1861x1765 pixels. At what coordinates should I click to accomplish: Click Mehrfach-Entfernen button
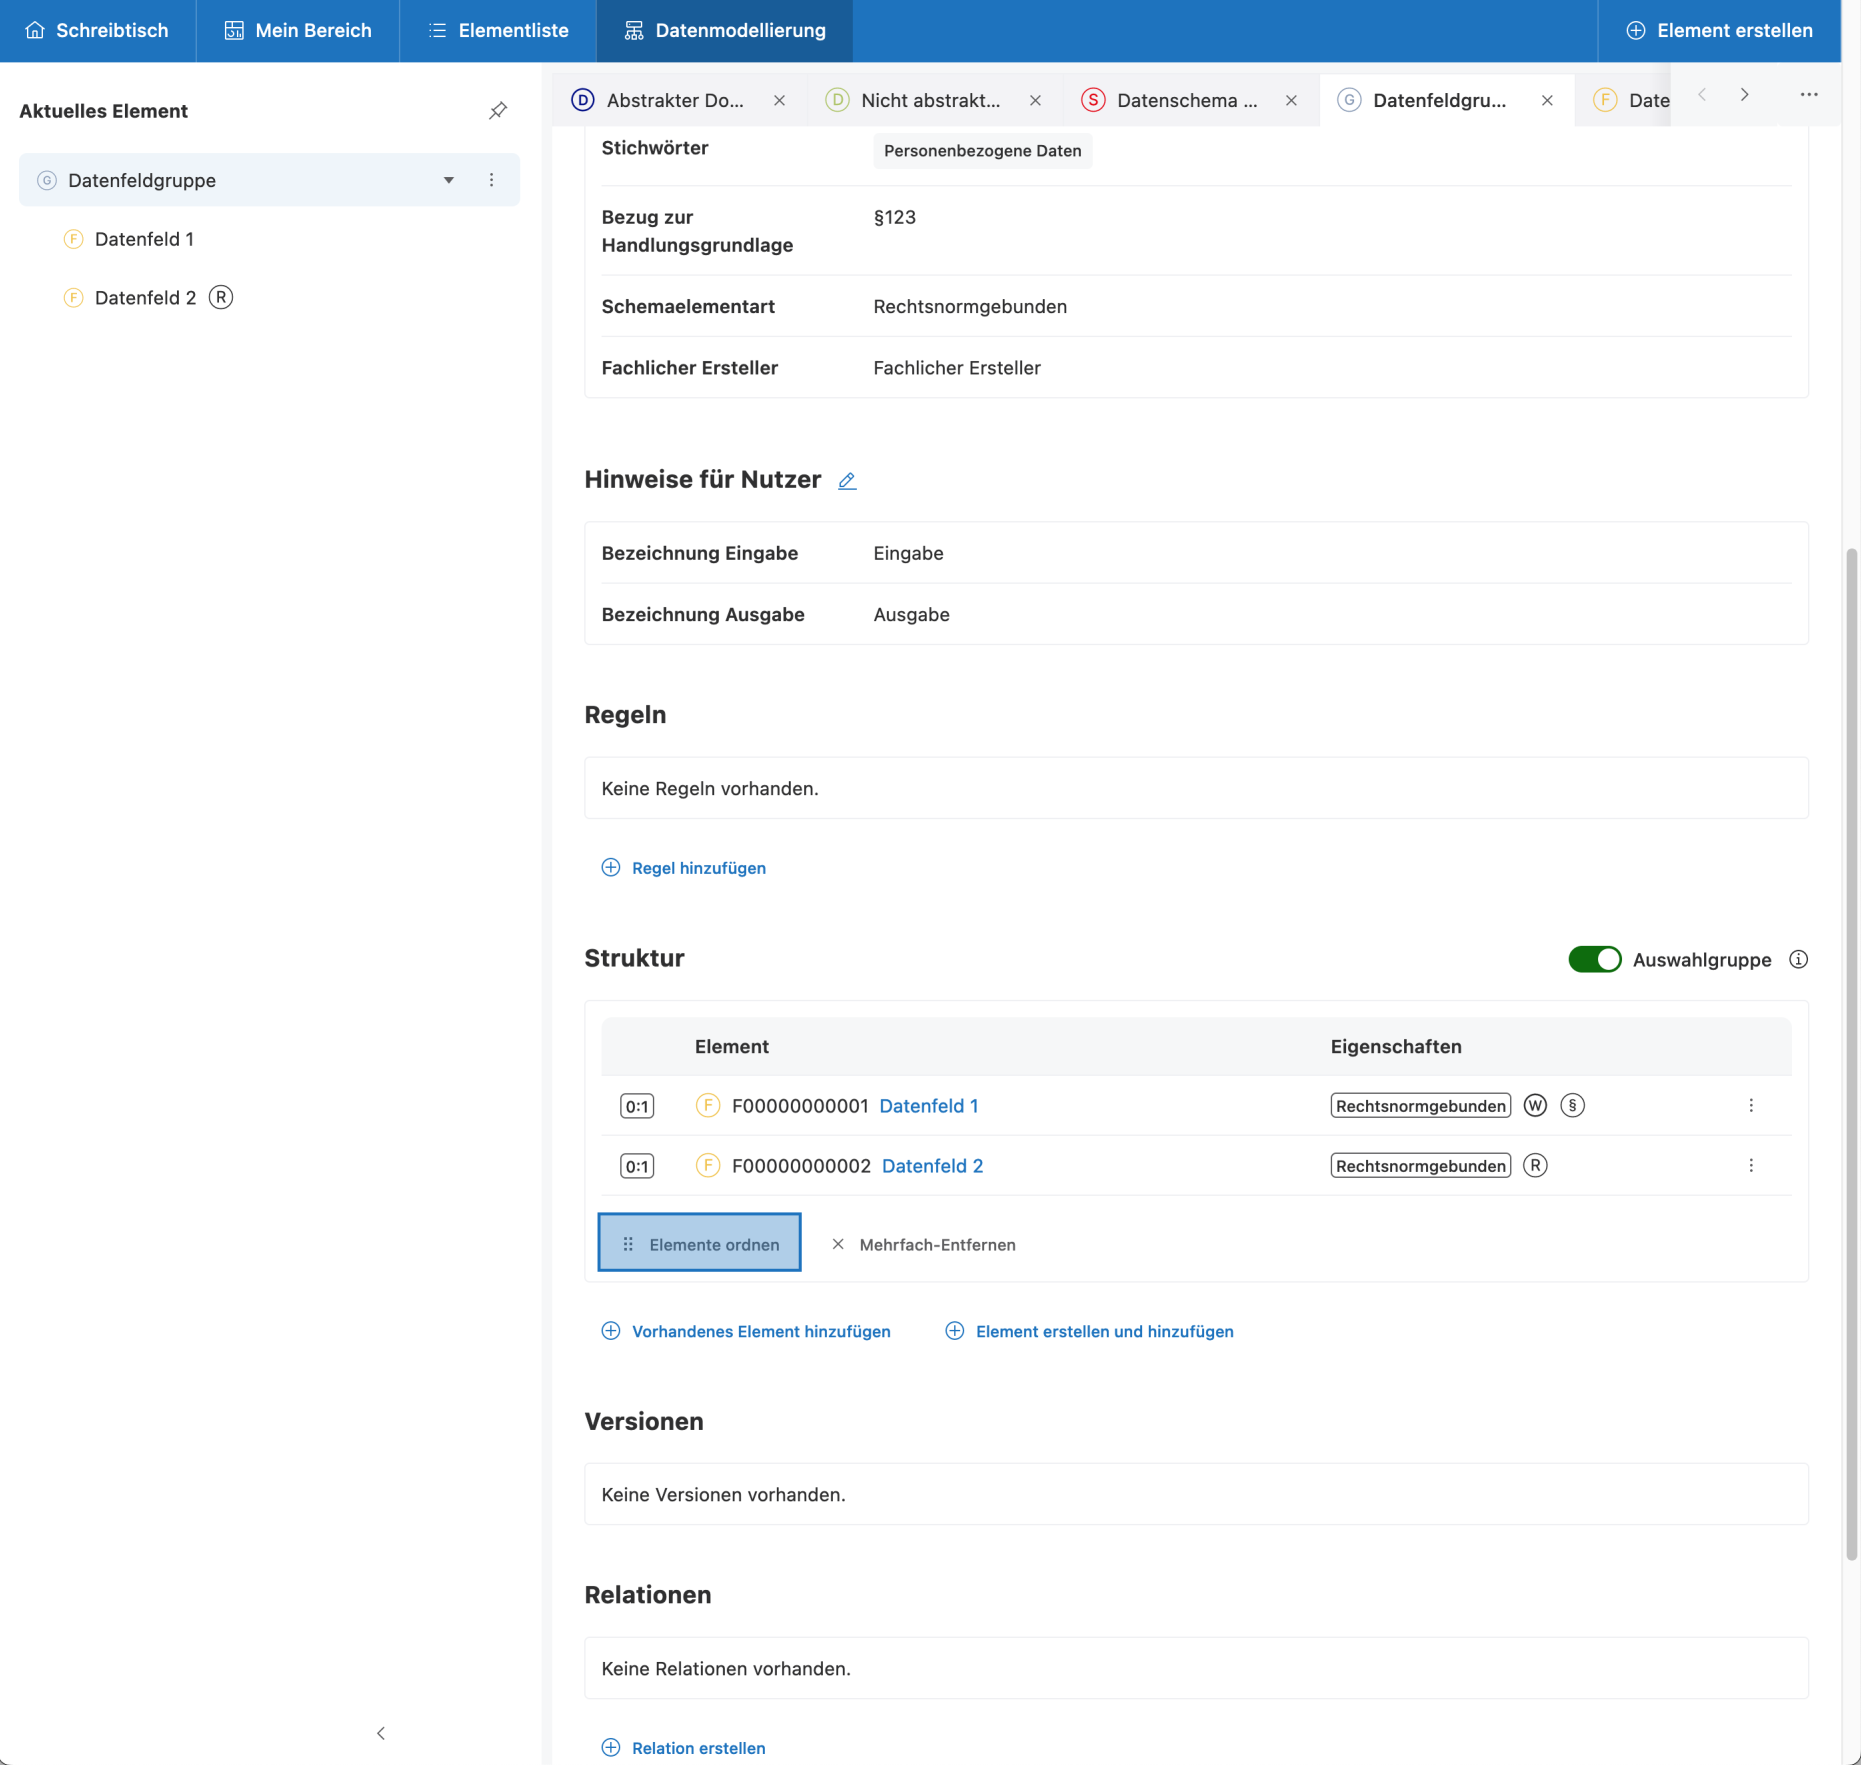tap(924, 1245)
